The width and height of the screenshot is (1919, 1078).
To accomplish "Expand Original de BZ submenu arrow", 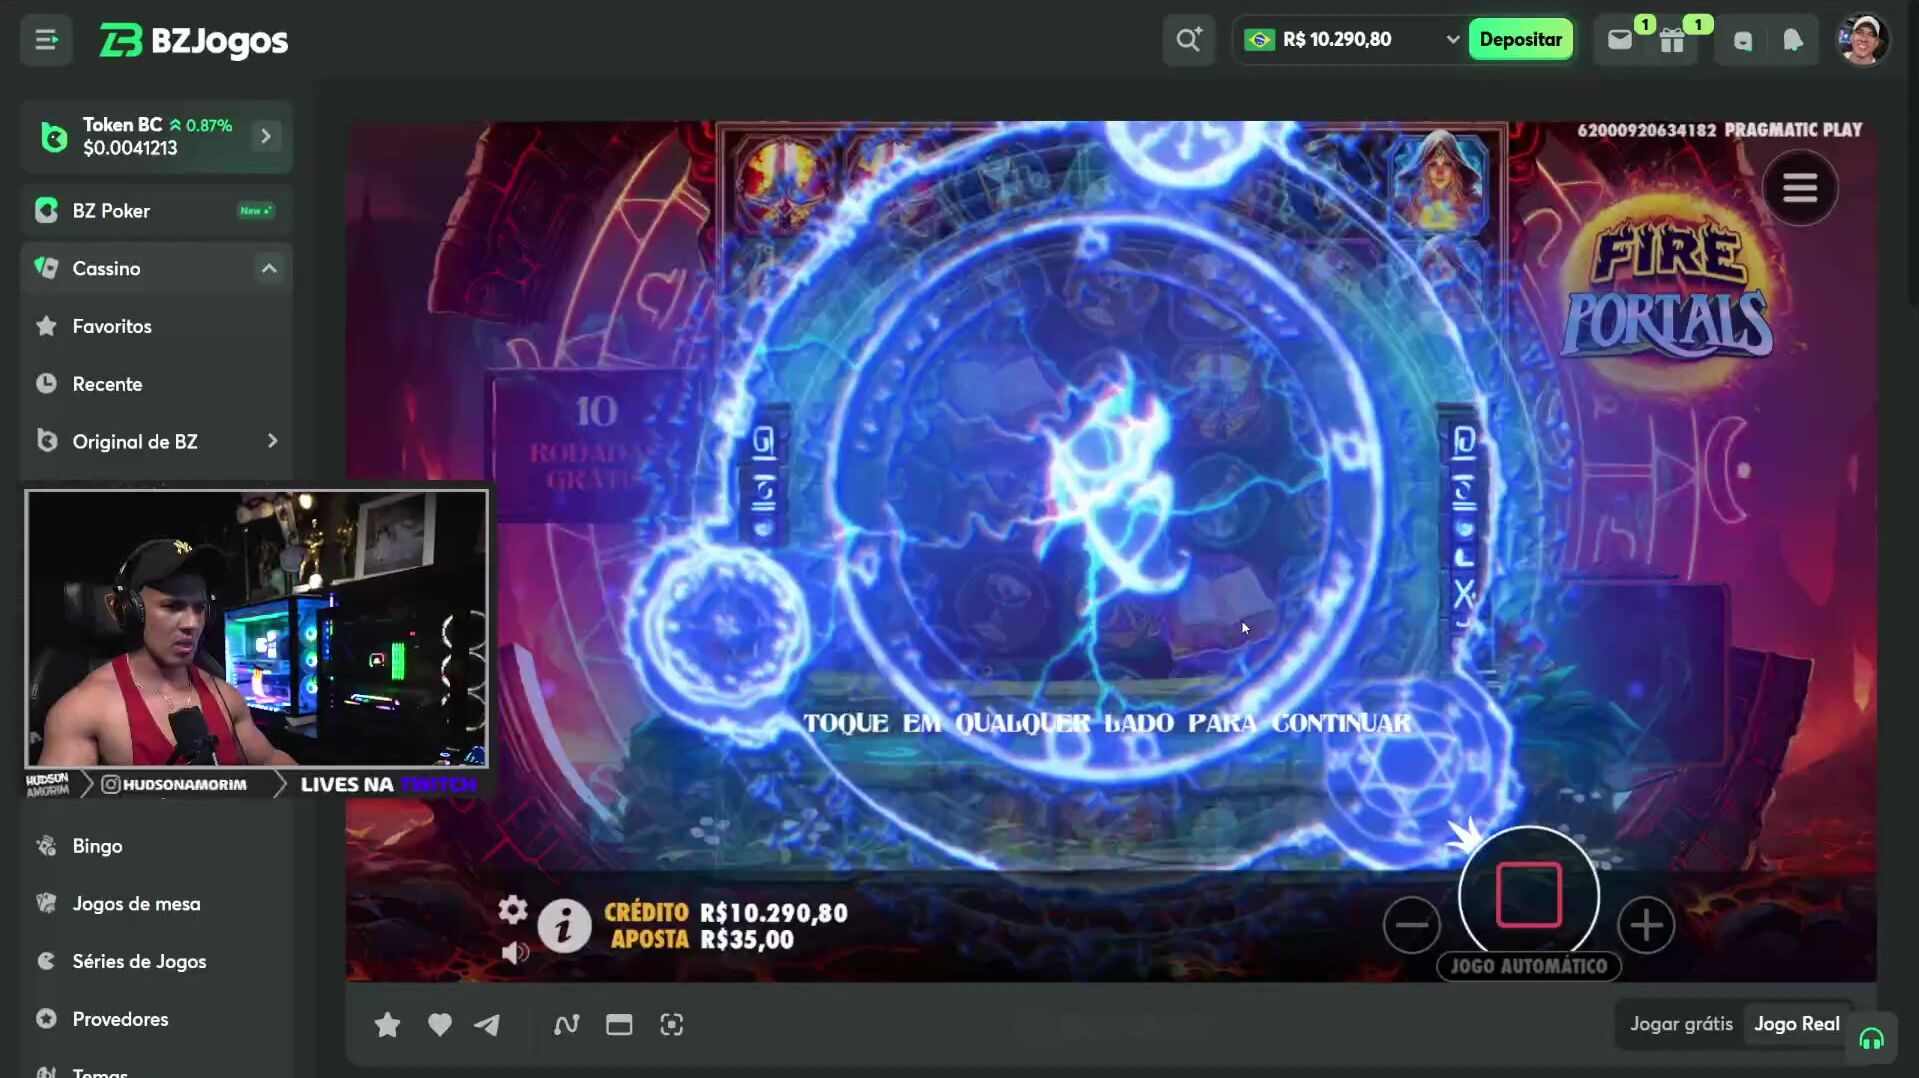I will [x=272, y=441].
